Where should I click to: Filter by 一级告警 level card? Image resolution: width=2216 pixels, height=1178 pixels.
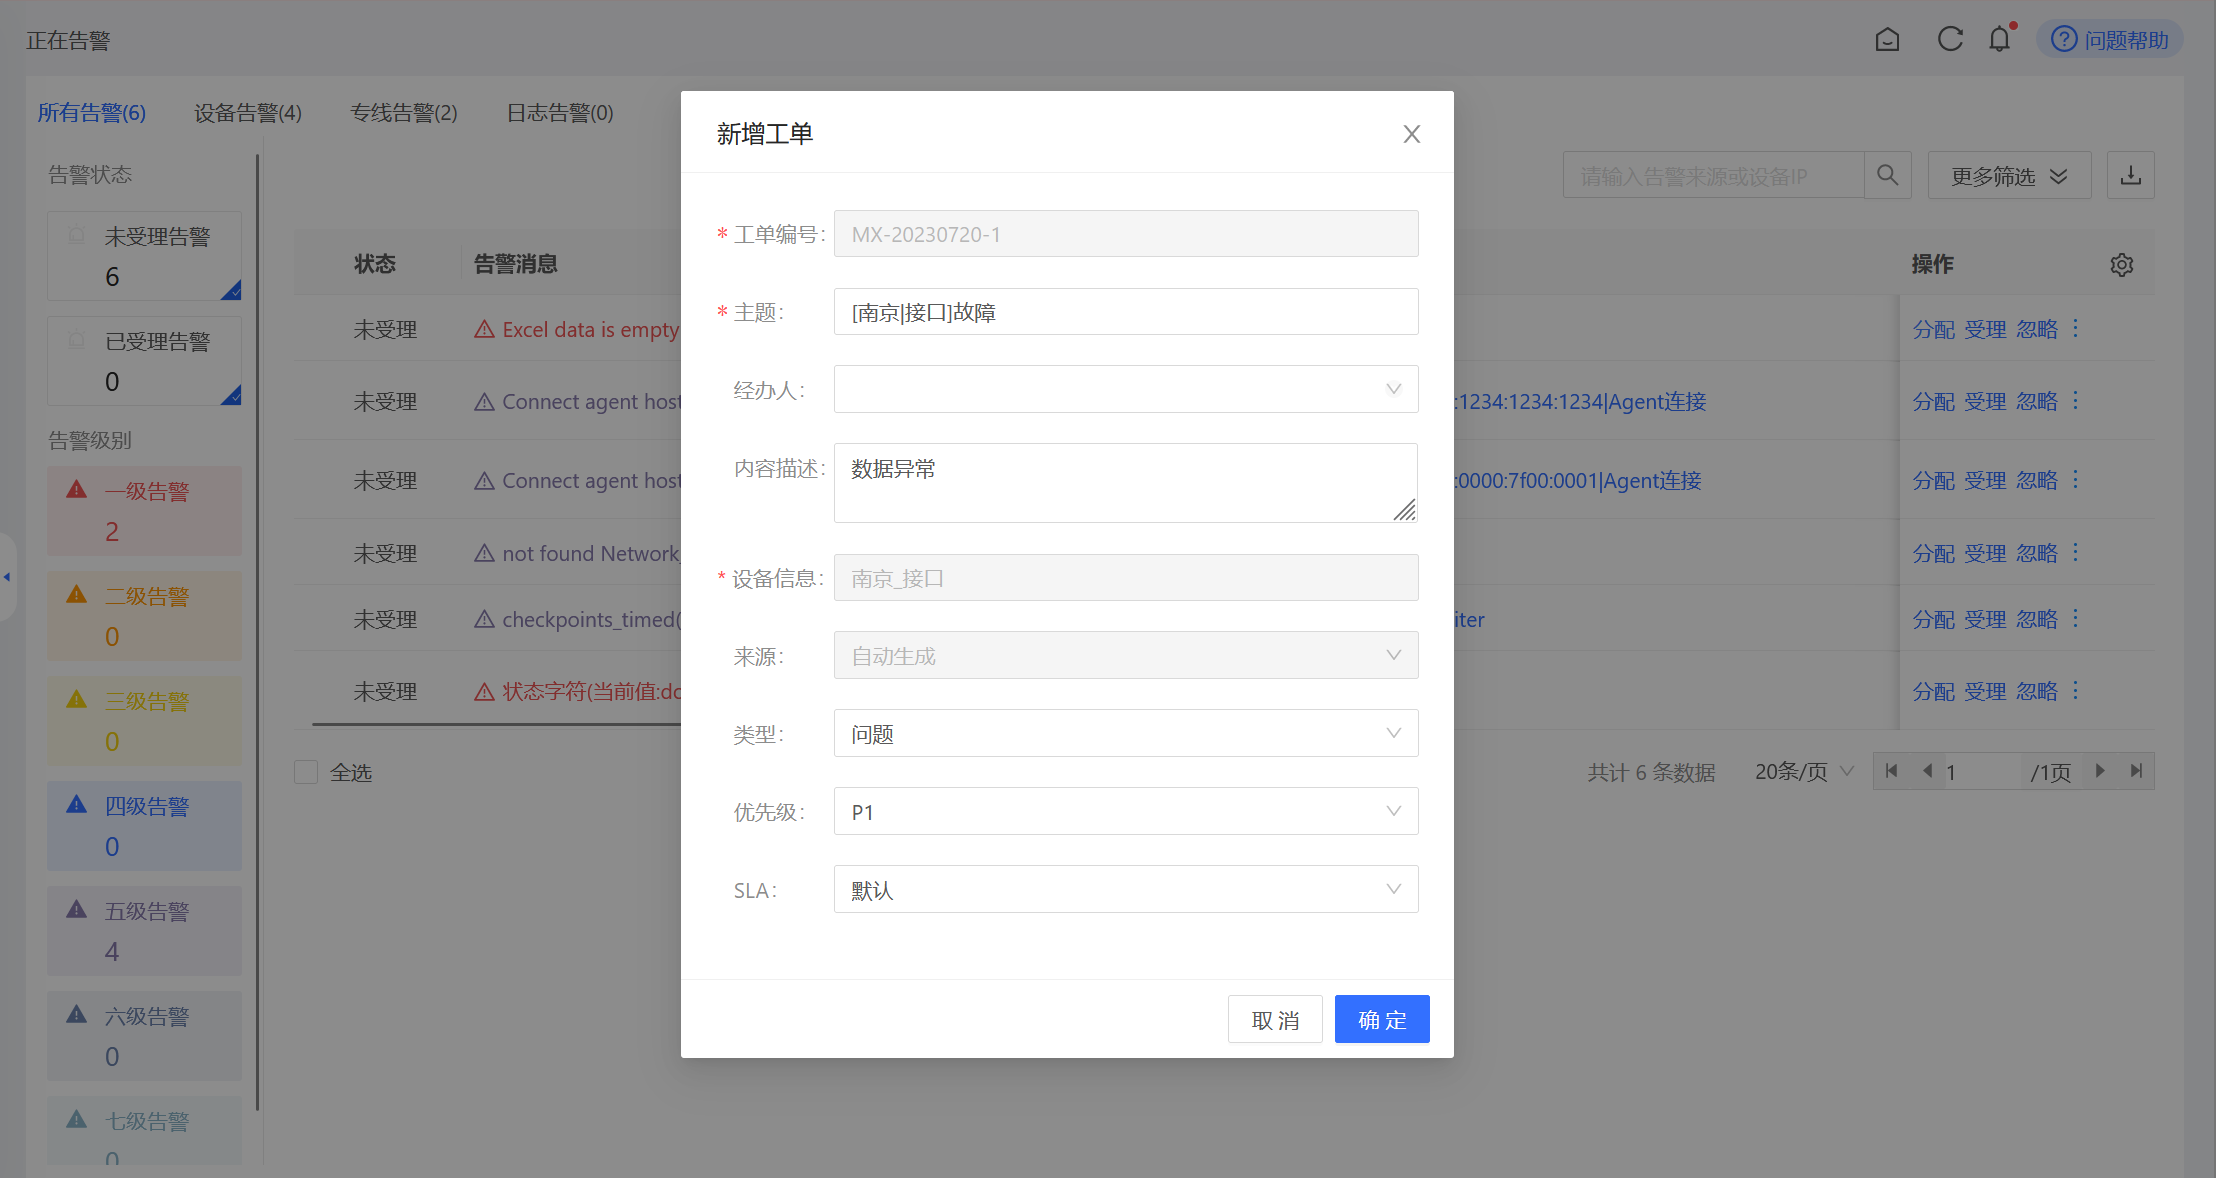(144, 511)
